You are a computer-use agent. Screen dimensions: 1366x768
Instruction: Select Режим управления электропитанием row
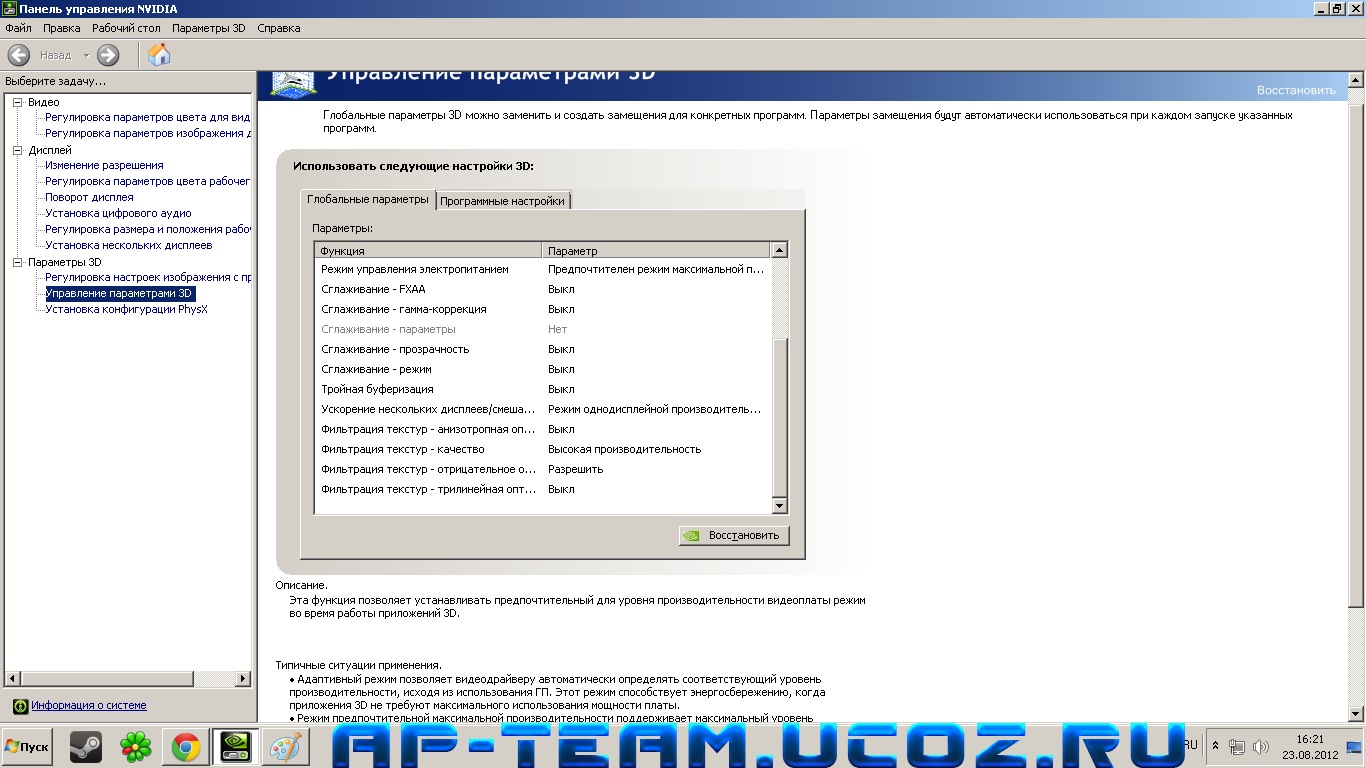(544, 269)
